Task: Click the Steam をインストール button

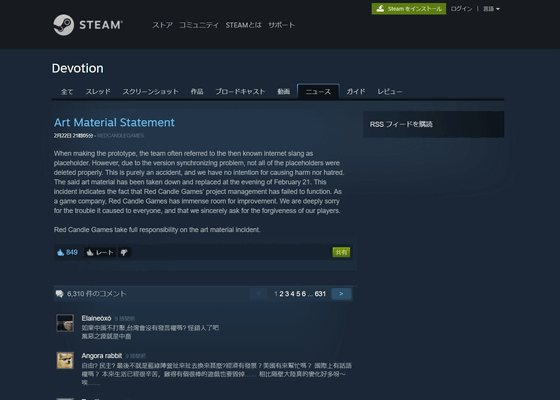Action: pyautogui.click(x=409, y=9)
